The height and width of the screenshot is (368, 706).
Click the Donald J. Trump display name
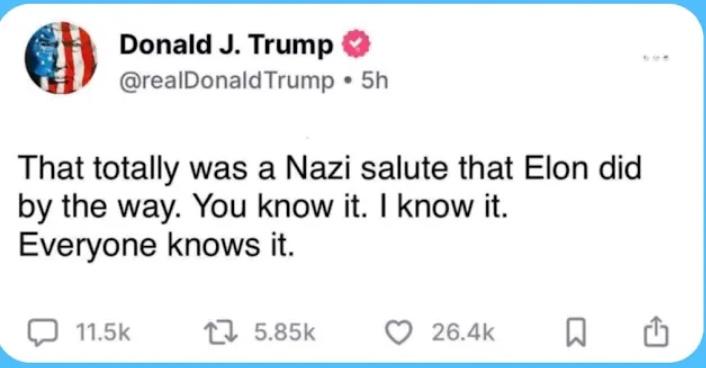point(226,45)
